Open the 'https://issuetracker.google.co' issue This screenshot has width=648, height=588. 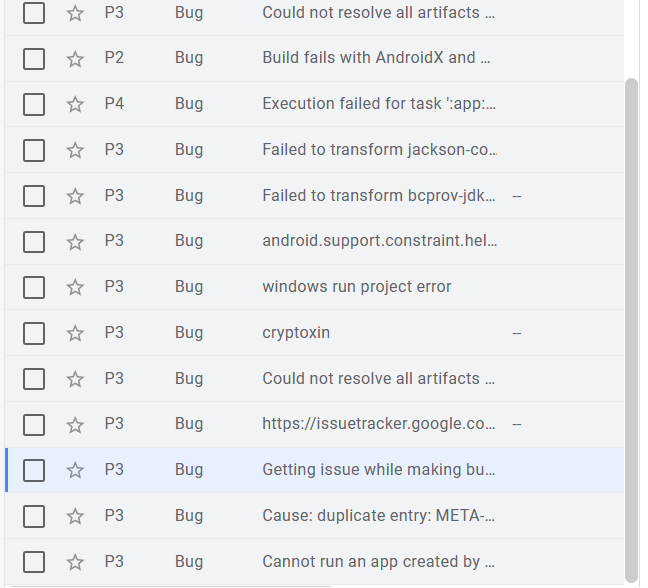pyautogui.click(x=378, y=424)
